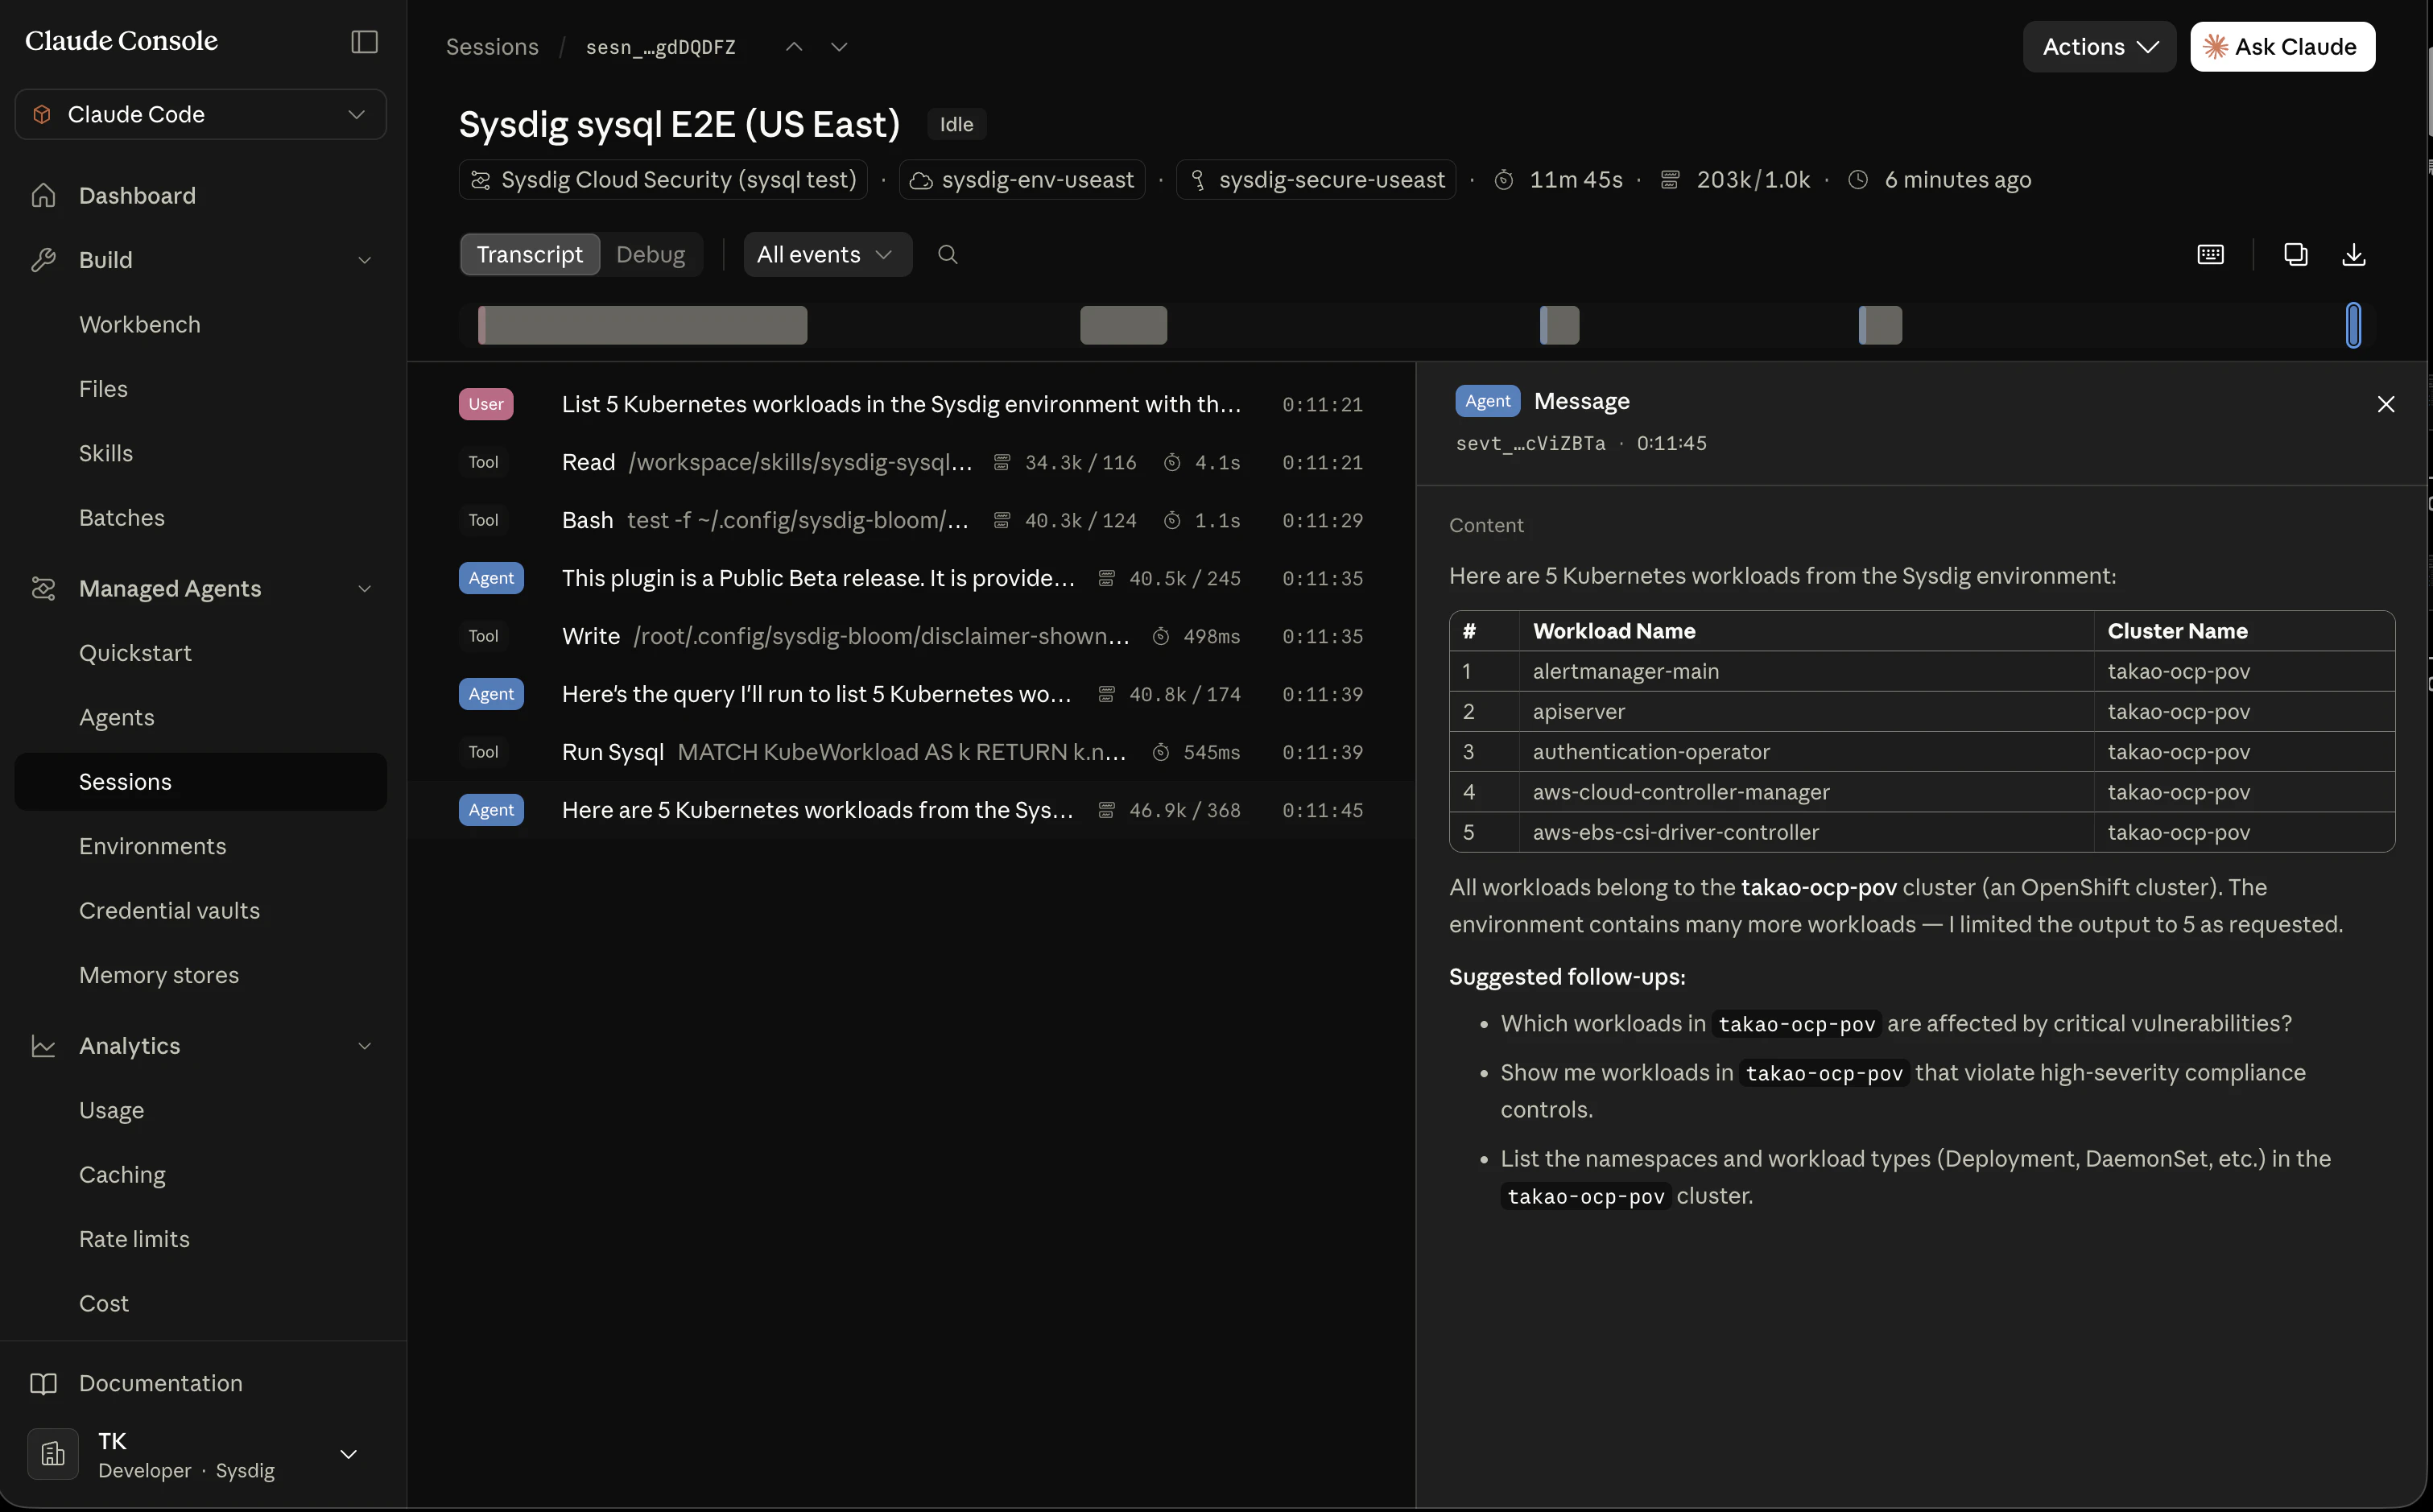Viewport: 2433px width, 1512px height.
Task: Click the Idle status badge
Action: coord(957,124)
